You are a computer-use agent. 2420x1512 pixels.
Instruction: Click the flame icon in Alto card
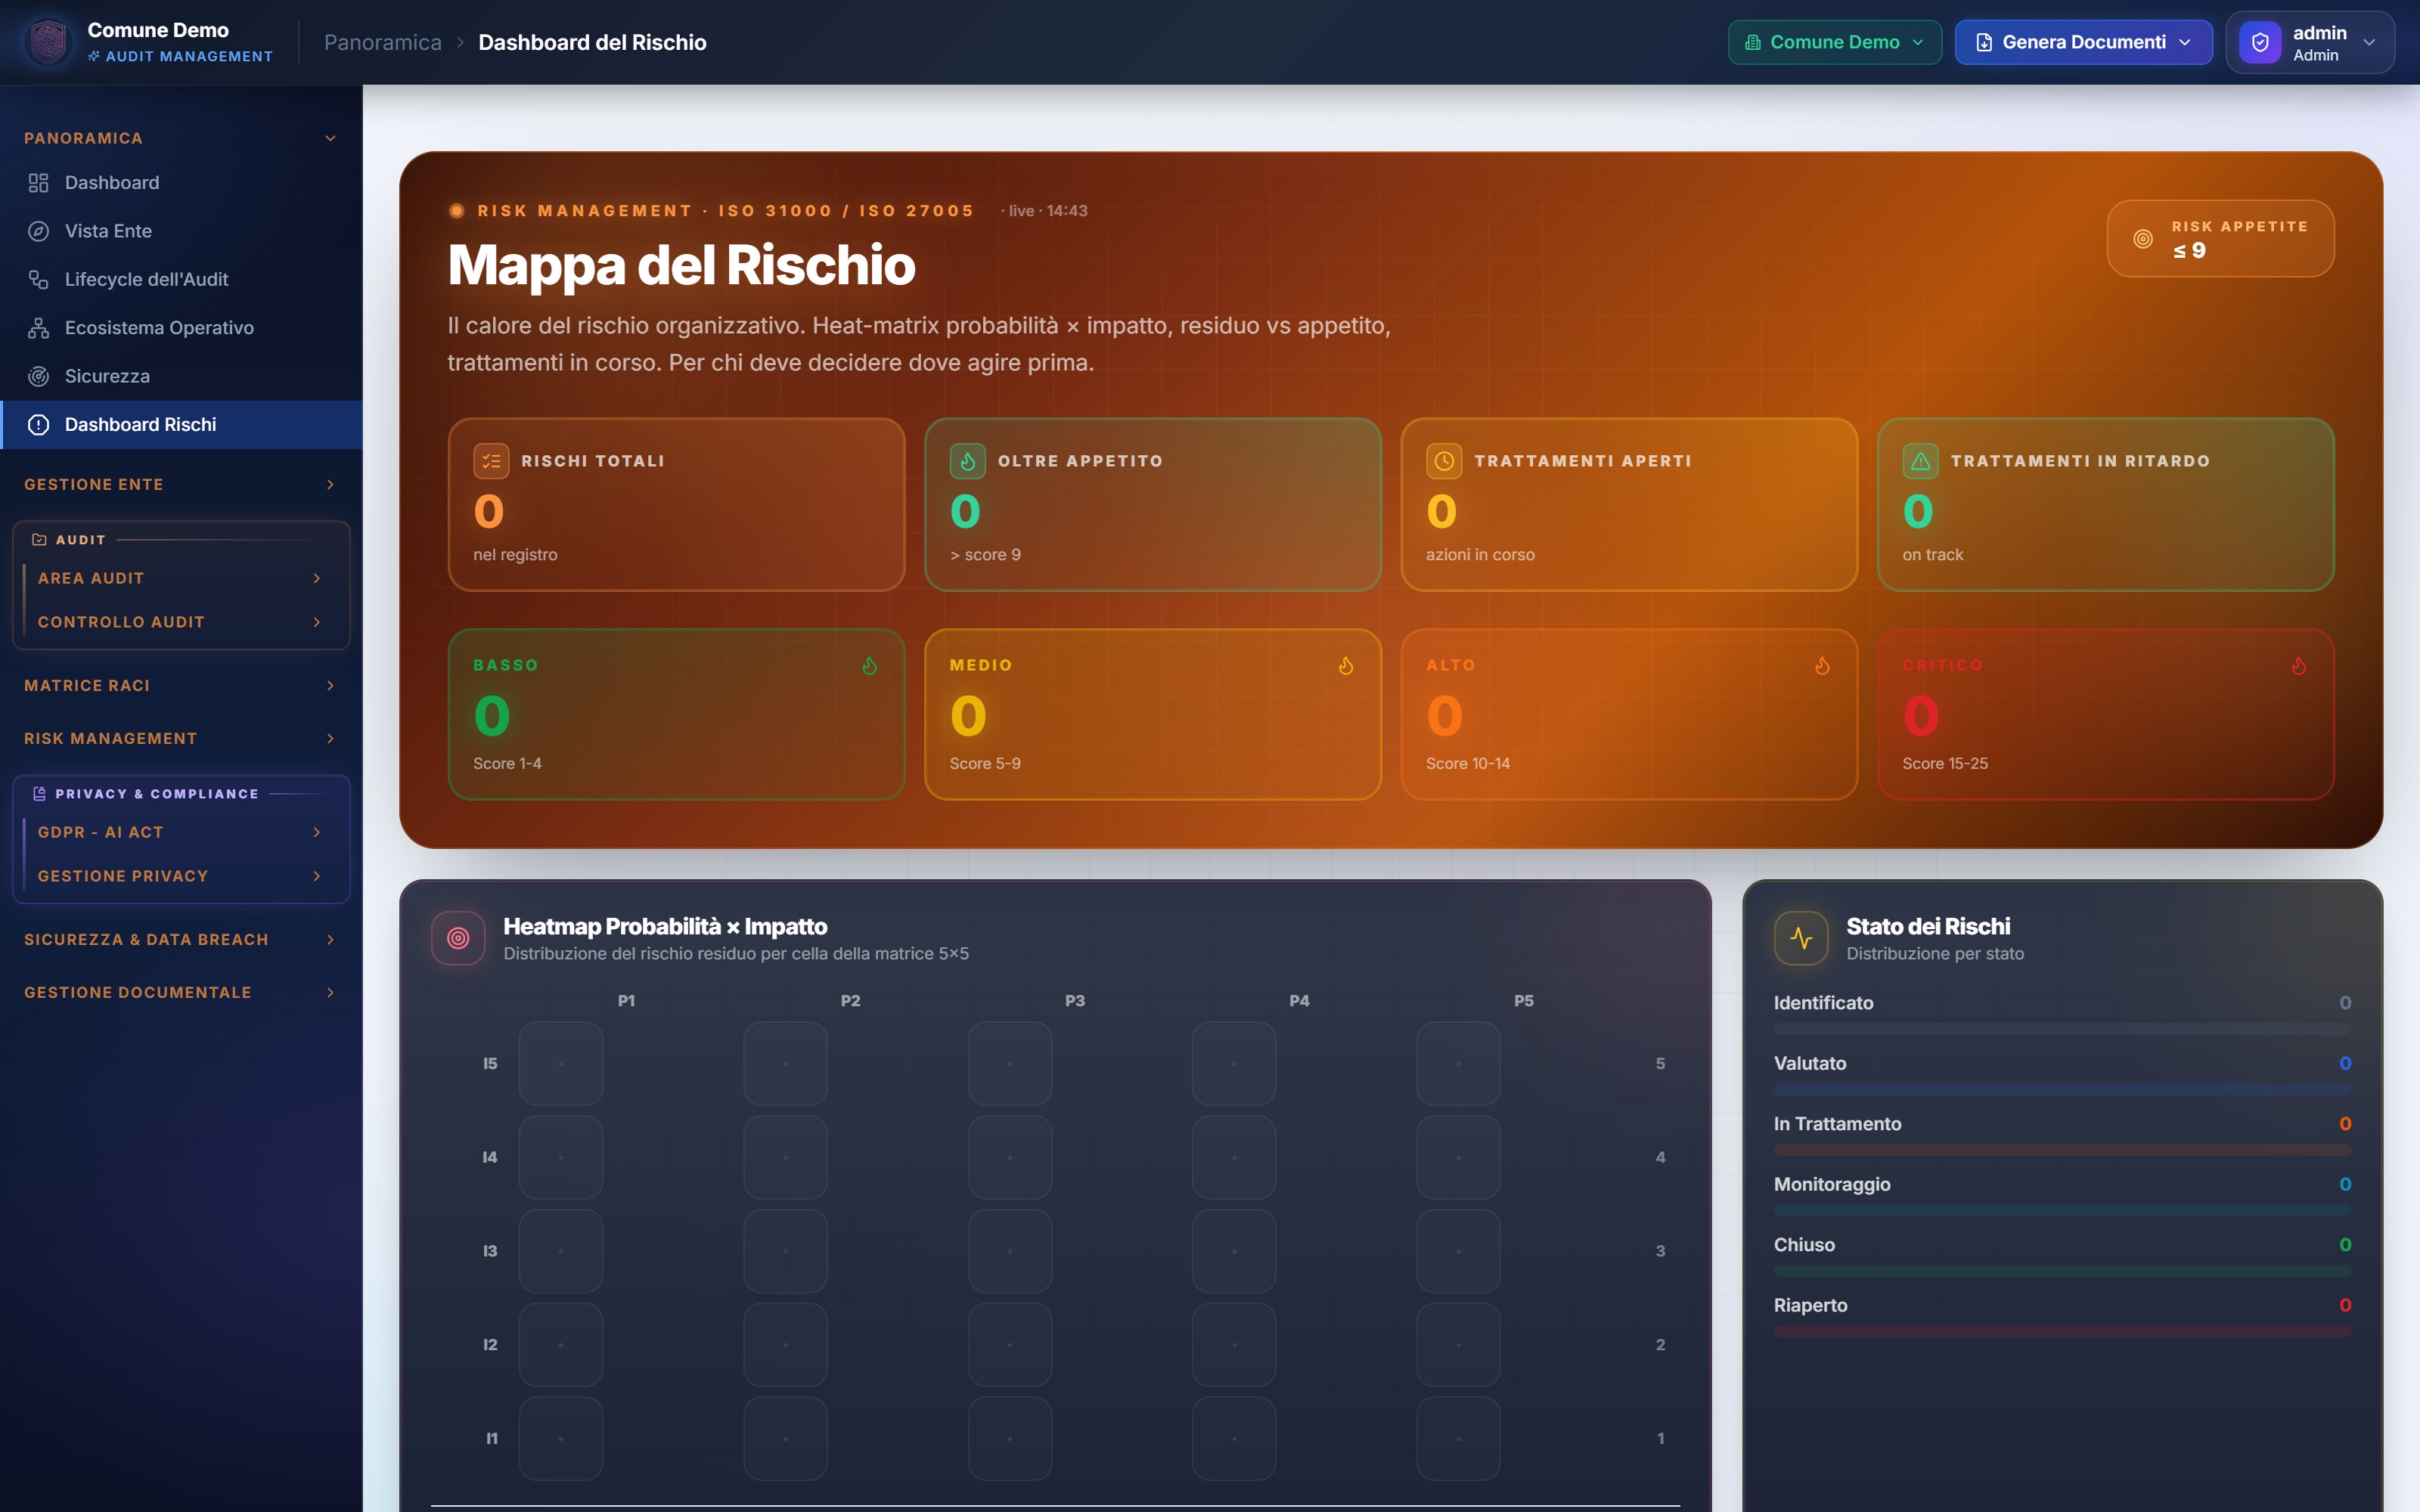tap(1822, 665)
